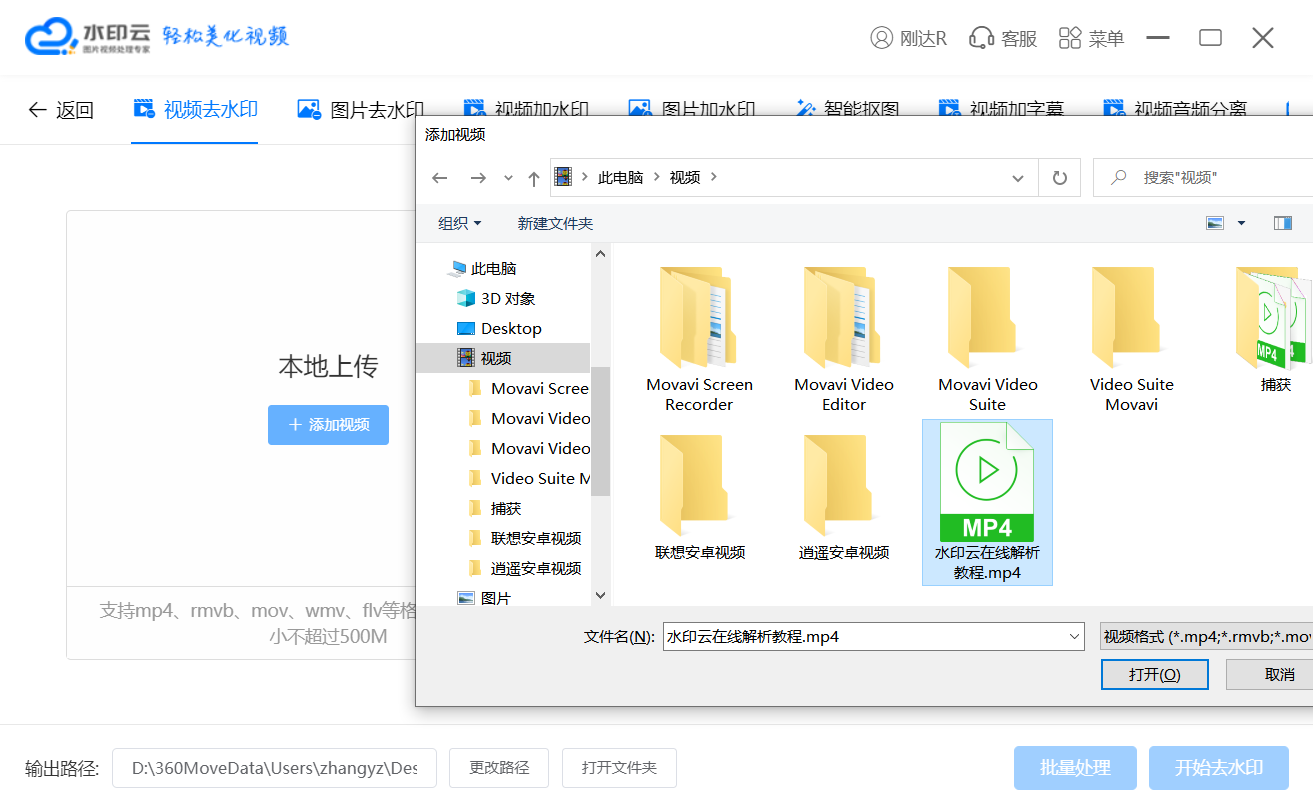Click 视频 in address breadcrumb
The width and height of the screenshot is (1313, 809).
pyautogui.click(x=685, y=177)
